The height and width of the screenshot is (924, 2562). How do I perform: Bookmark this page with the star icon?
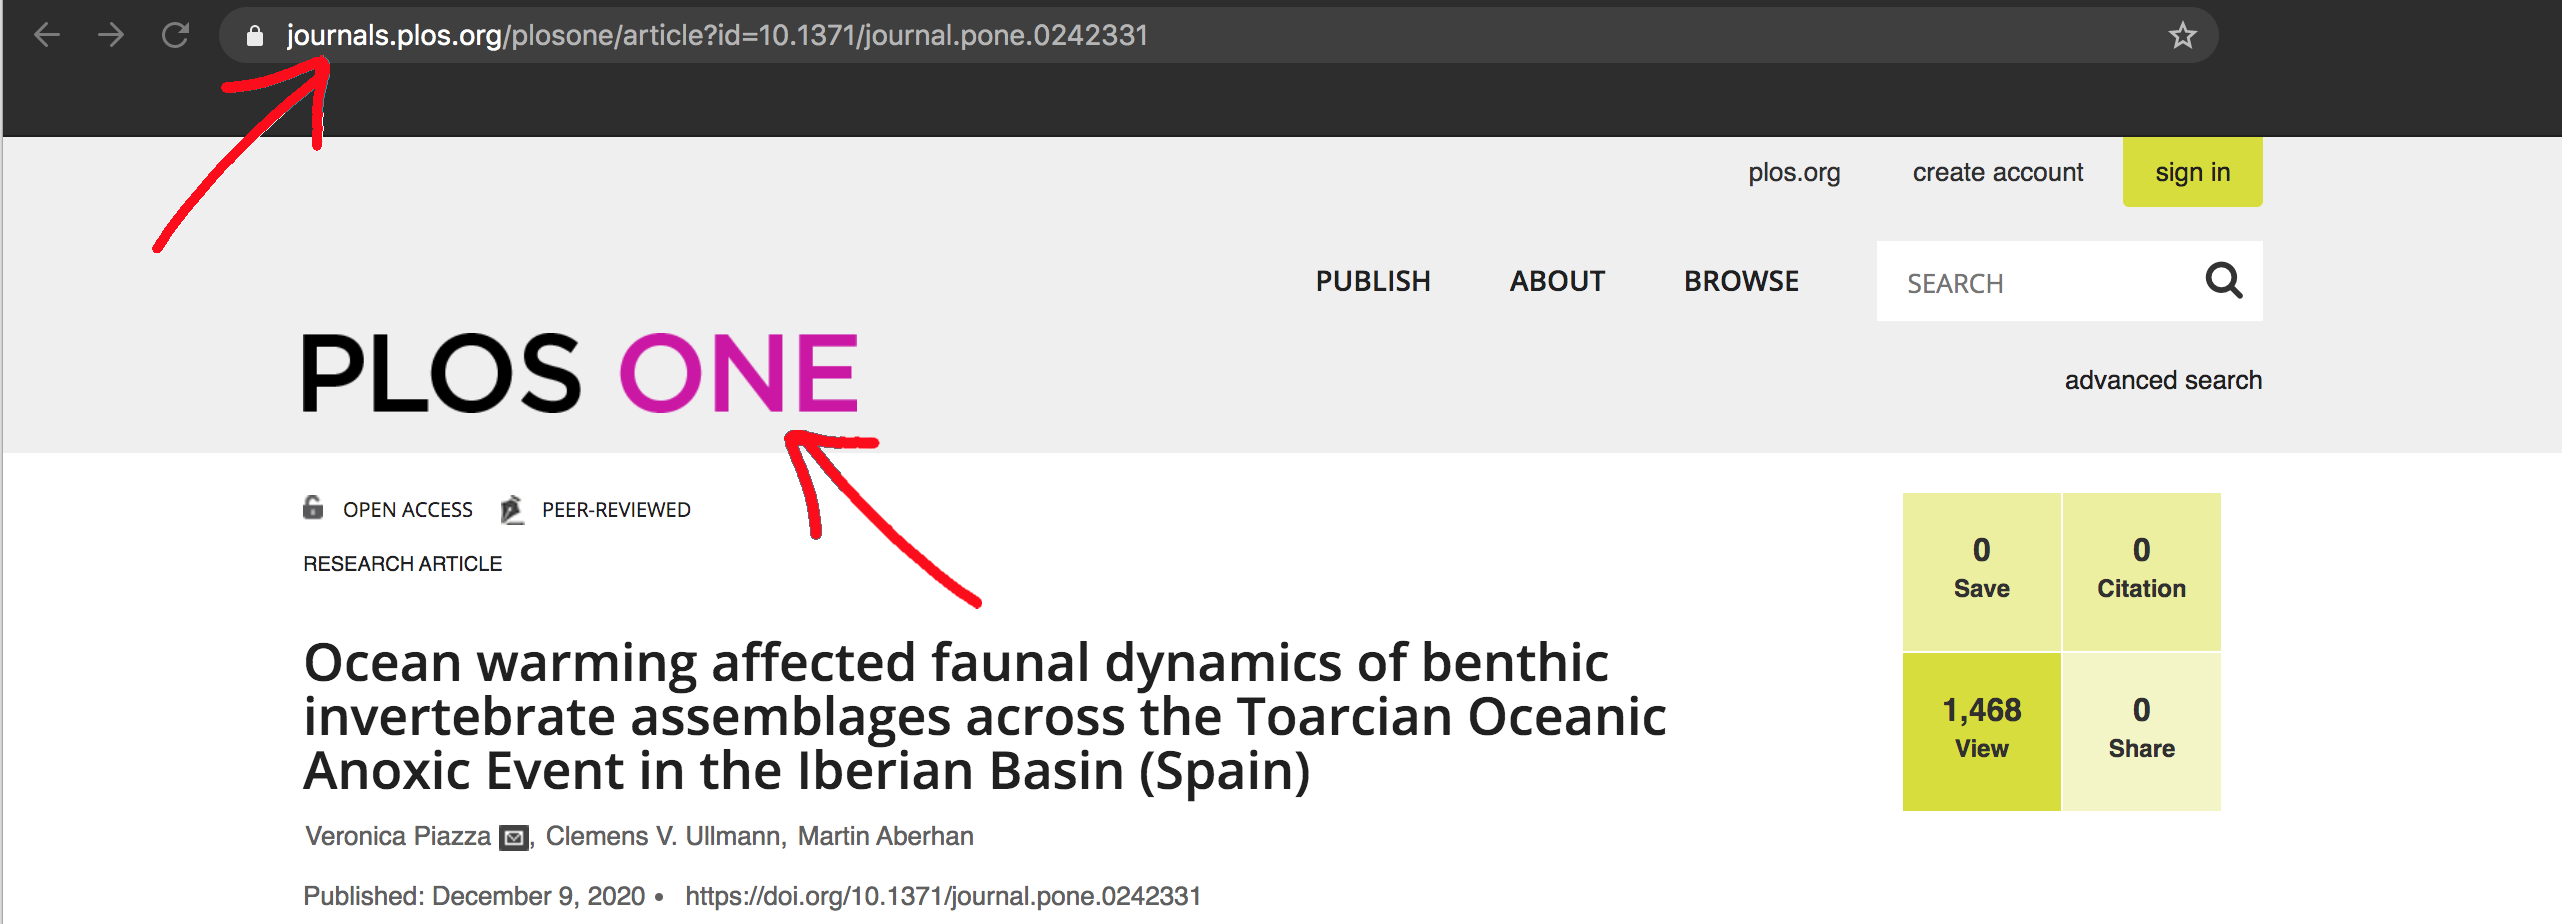[x=2182, y=36]
